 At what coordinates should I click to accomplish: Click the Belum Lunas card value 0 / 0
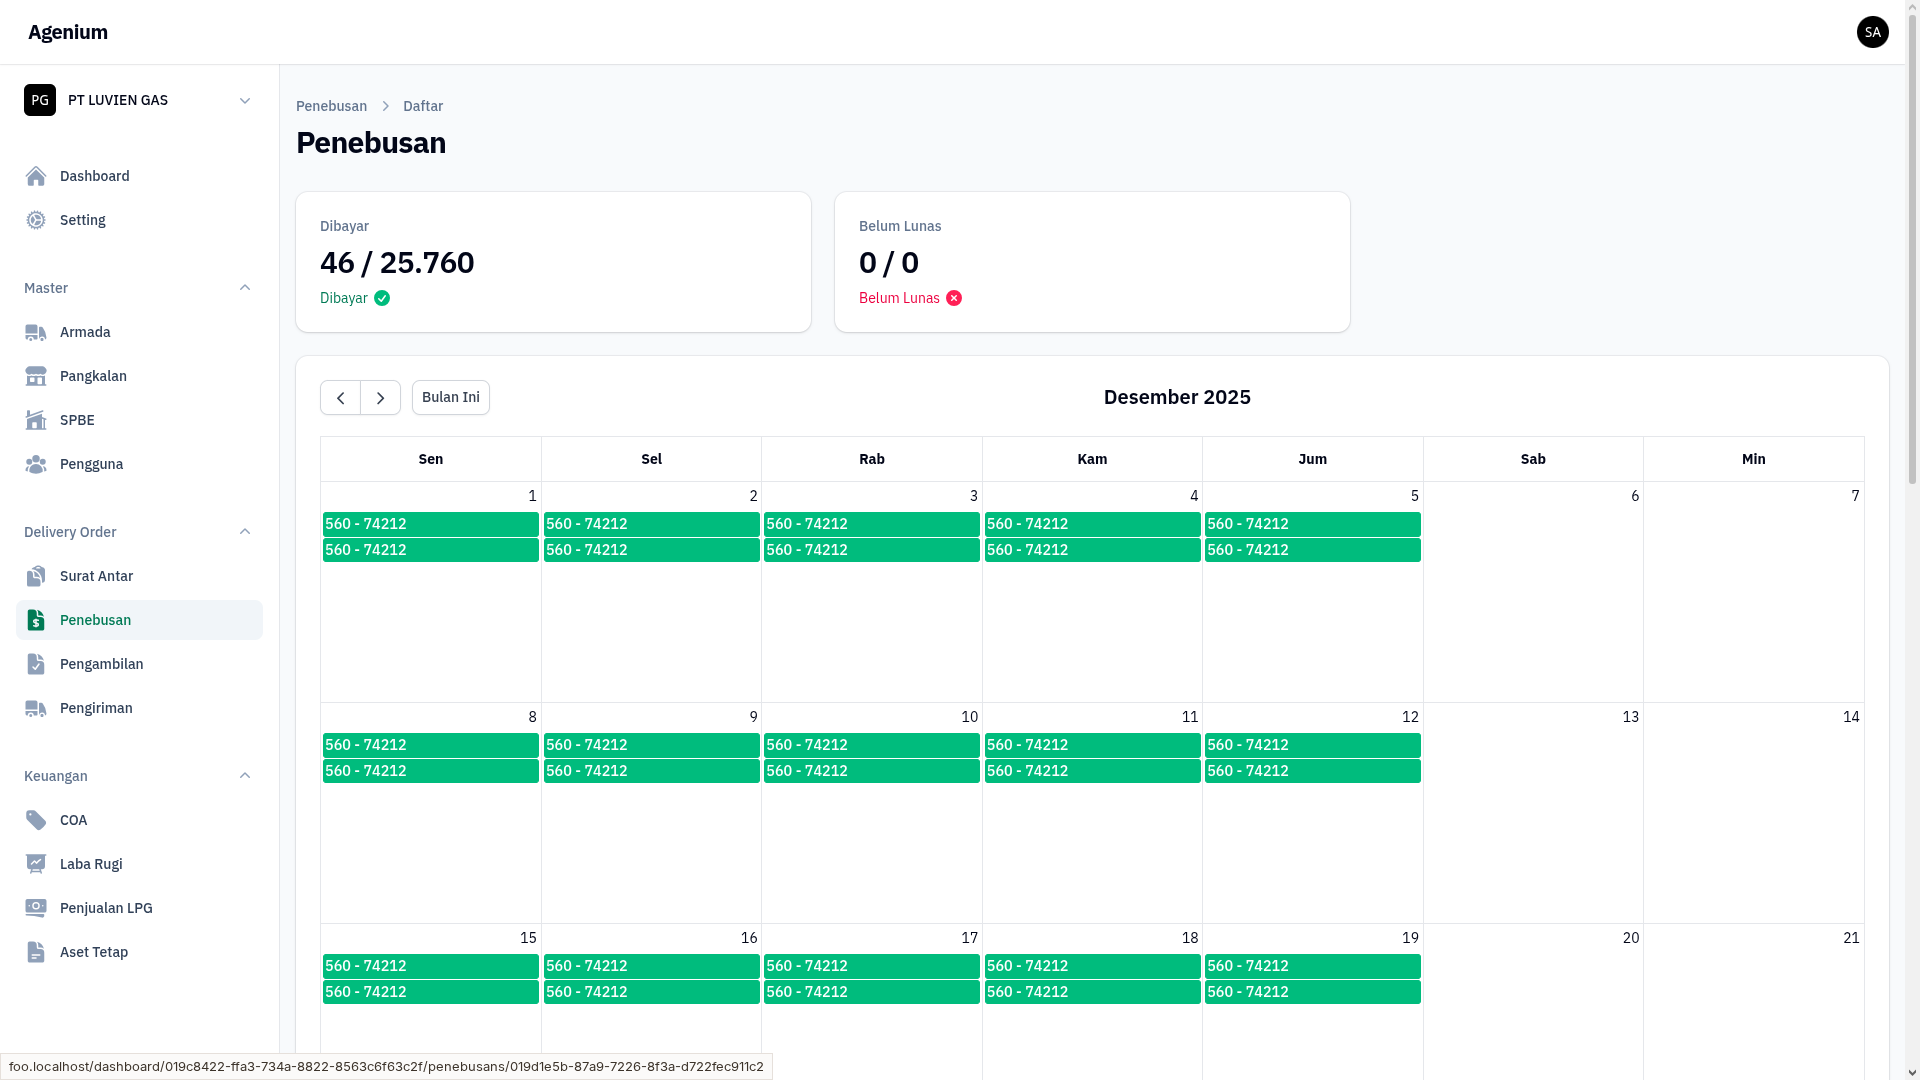pyautogui.click(x=889, y=262)
